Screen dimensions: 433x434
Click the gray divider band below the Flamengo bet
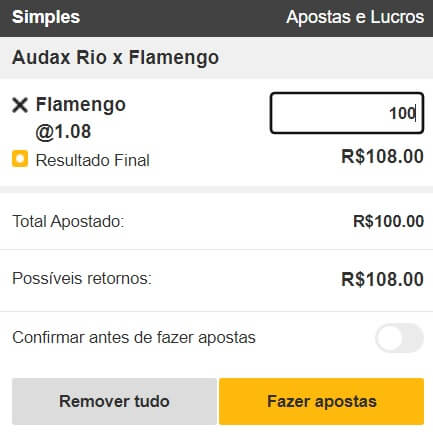click(216, 190)
